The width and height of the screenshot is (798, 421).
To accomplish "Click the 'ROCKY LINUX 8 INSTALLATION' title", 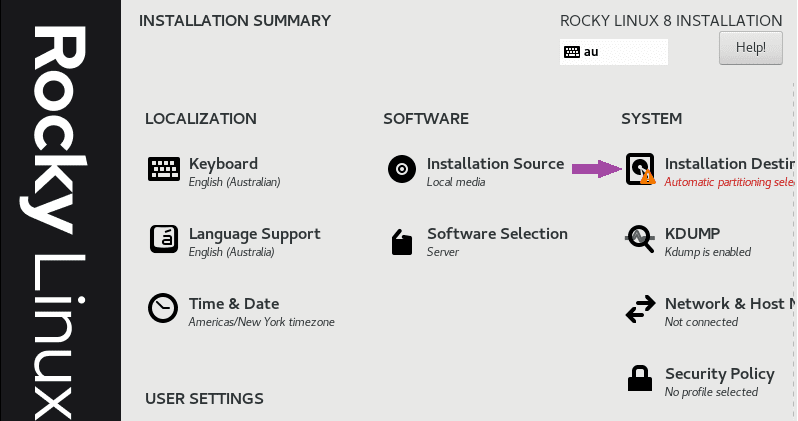I will 671,21.
